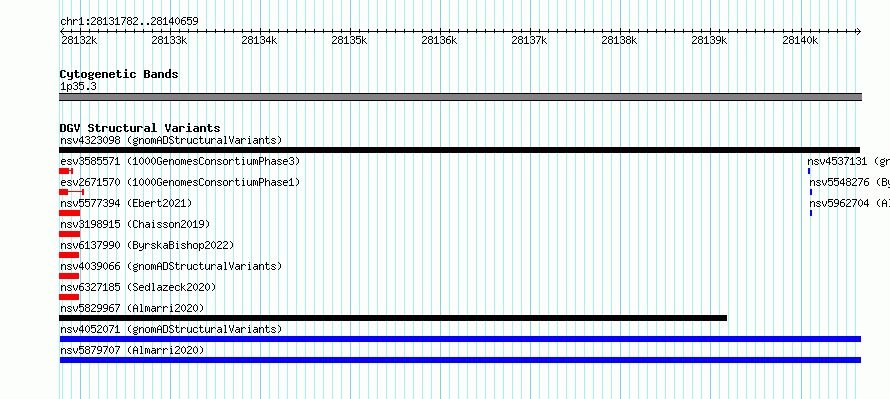Image resolution: width=890 pixels, height=399 pixels.
Task: Select the red nsv6137990 variant bar
Action: pyautogui.click(x=69, y=255)
